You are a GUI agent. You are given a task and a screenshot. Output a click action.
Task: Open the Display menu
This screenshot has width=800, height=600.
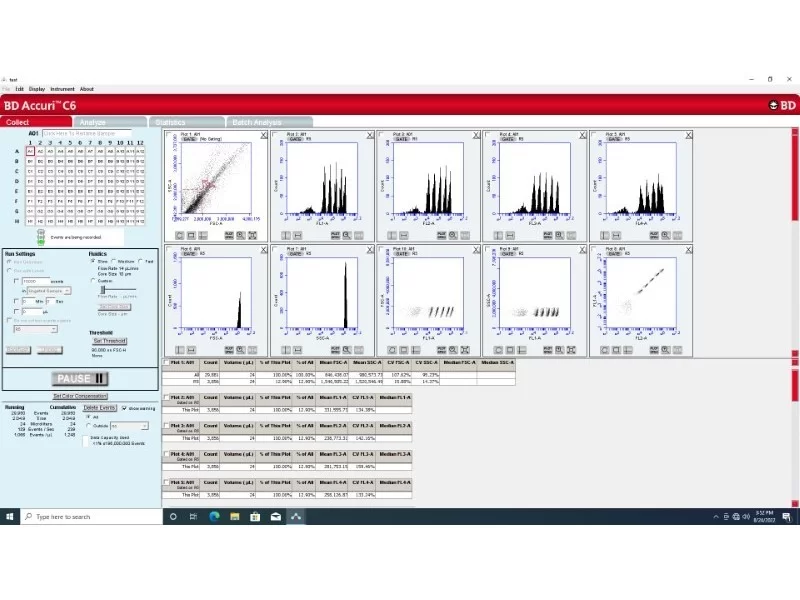(x=37, y=89)
